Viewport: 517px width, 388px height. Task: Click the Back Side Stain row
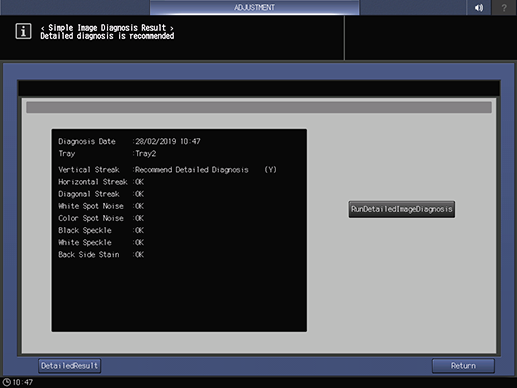101,255
